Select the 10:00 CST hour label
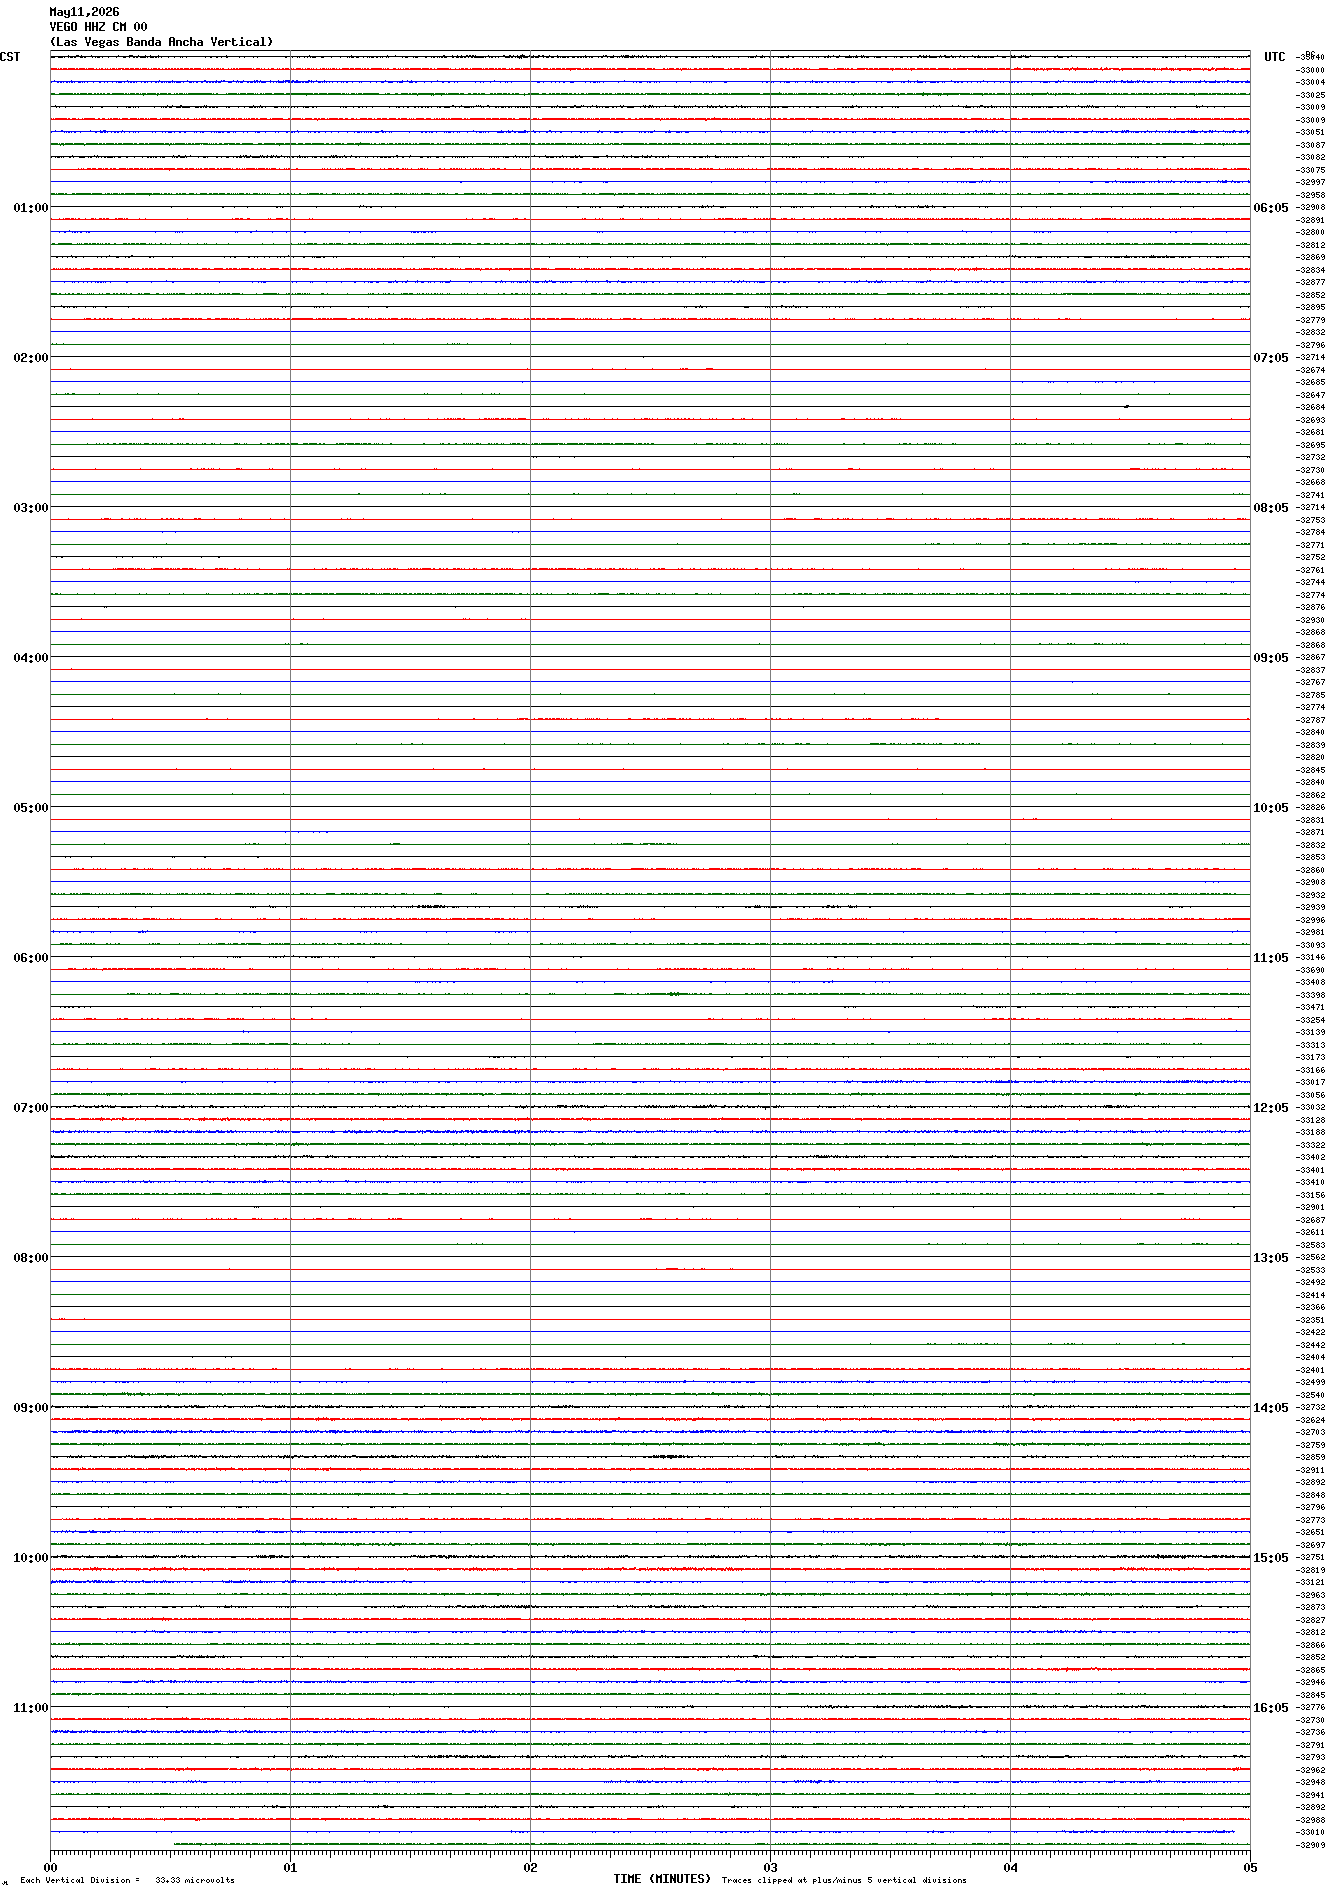 pos(31,1558)
